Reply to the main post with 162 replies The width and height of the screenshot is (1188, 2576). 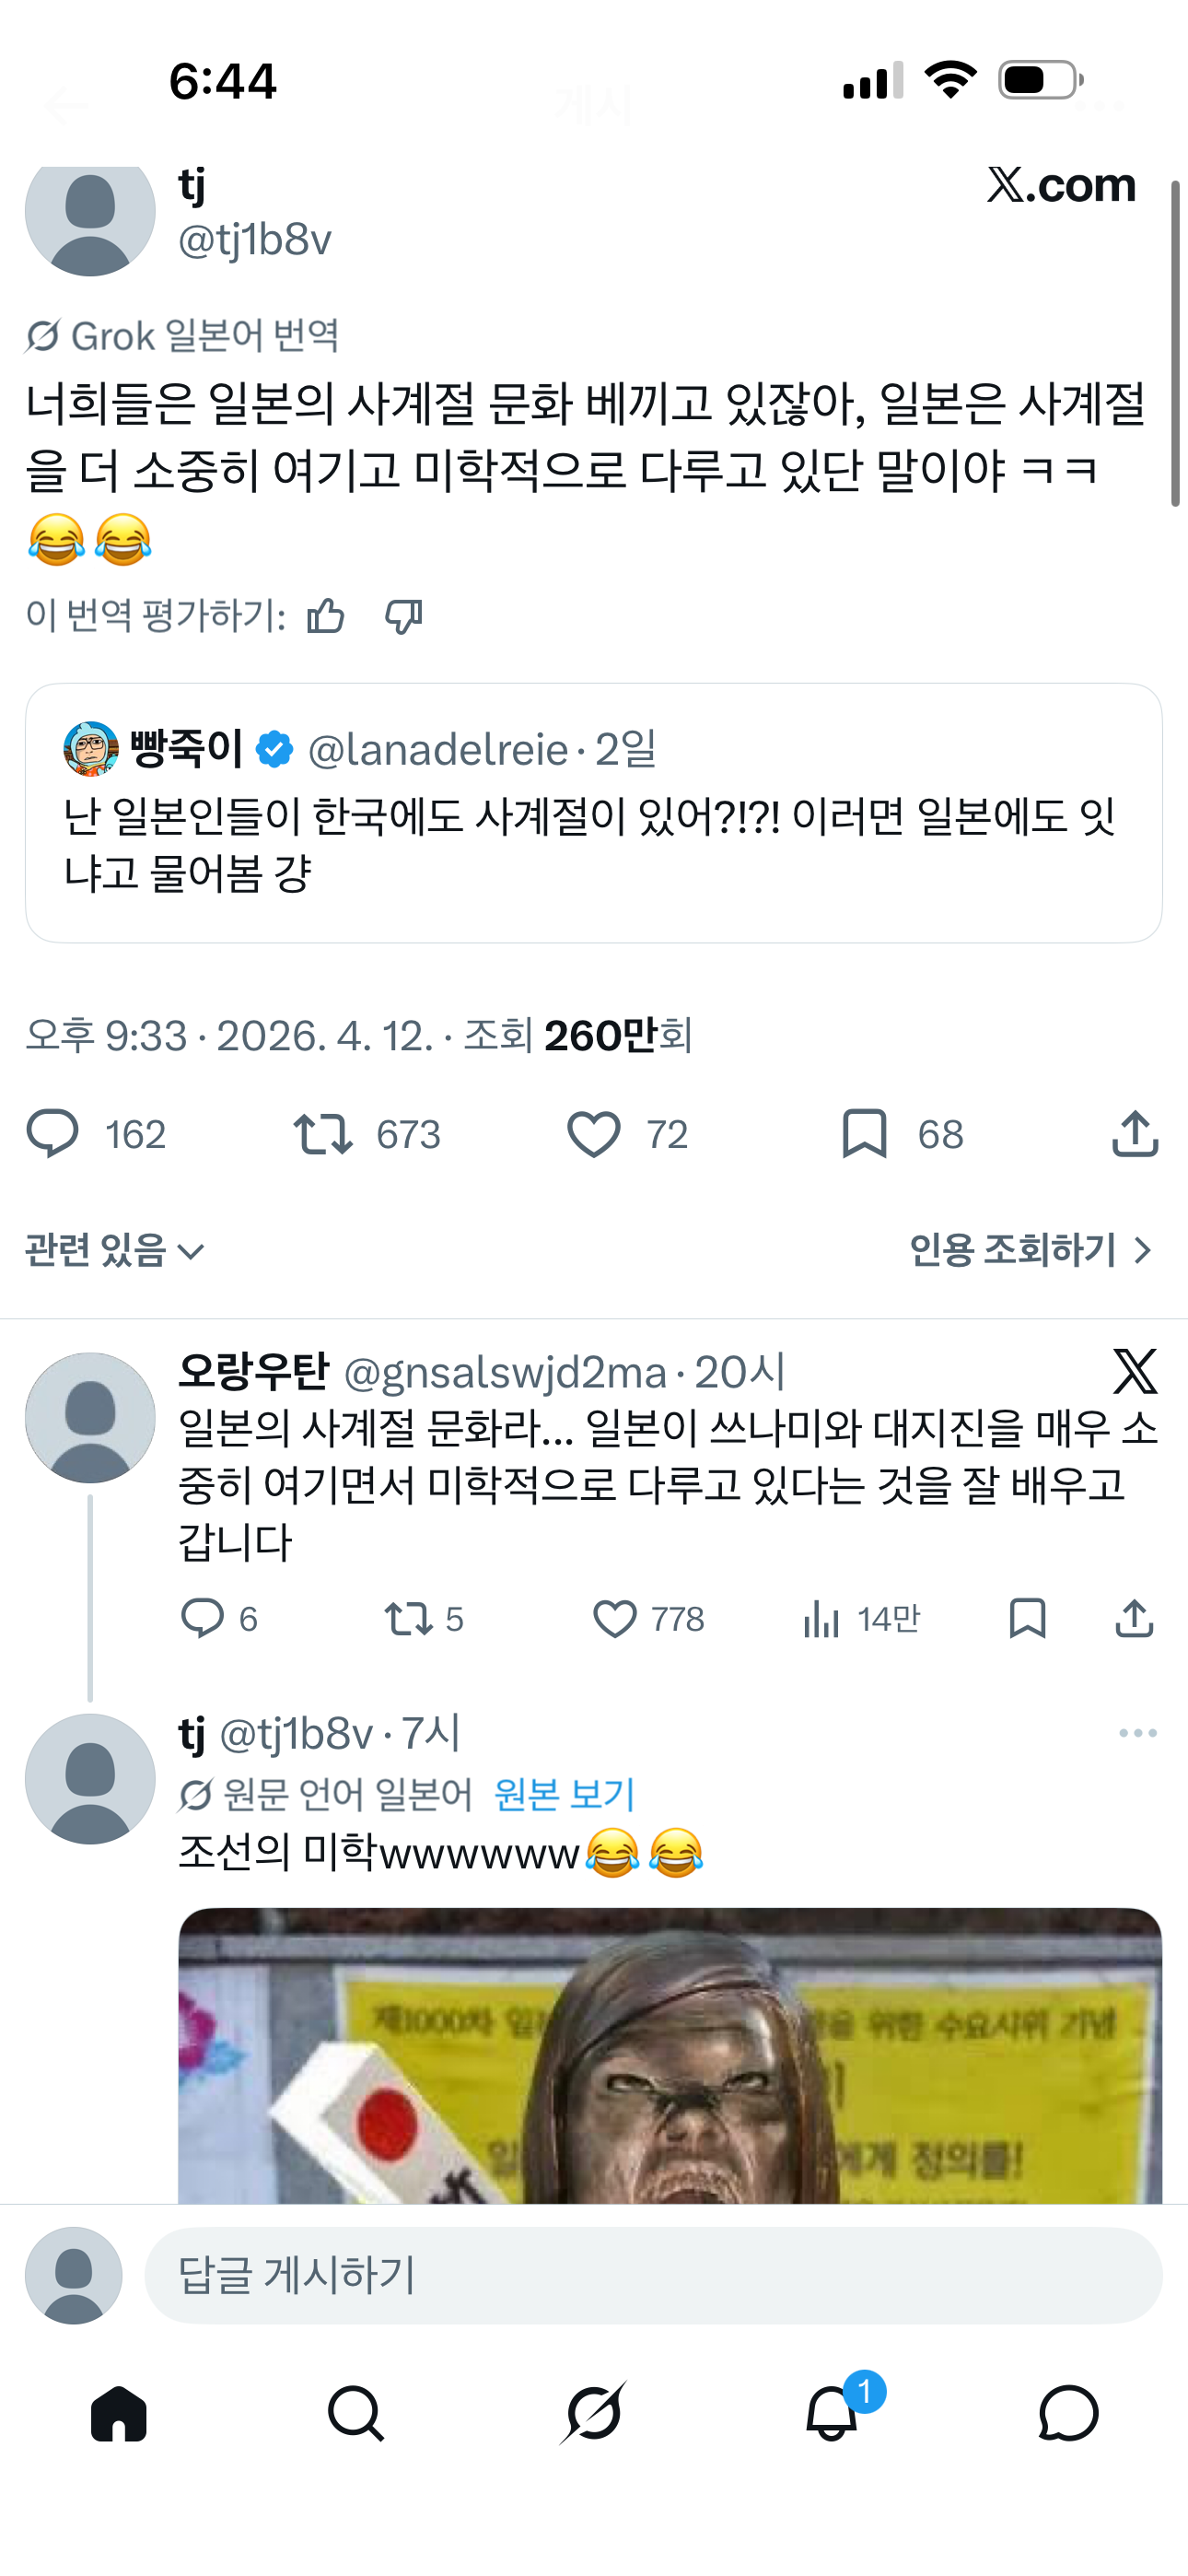pyautogui.click(x=52, y=1134)
